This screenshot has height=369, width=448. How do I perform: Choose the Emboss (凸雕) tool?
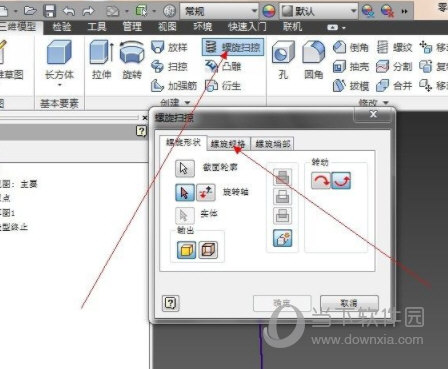[223, 67]
